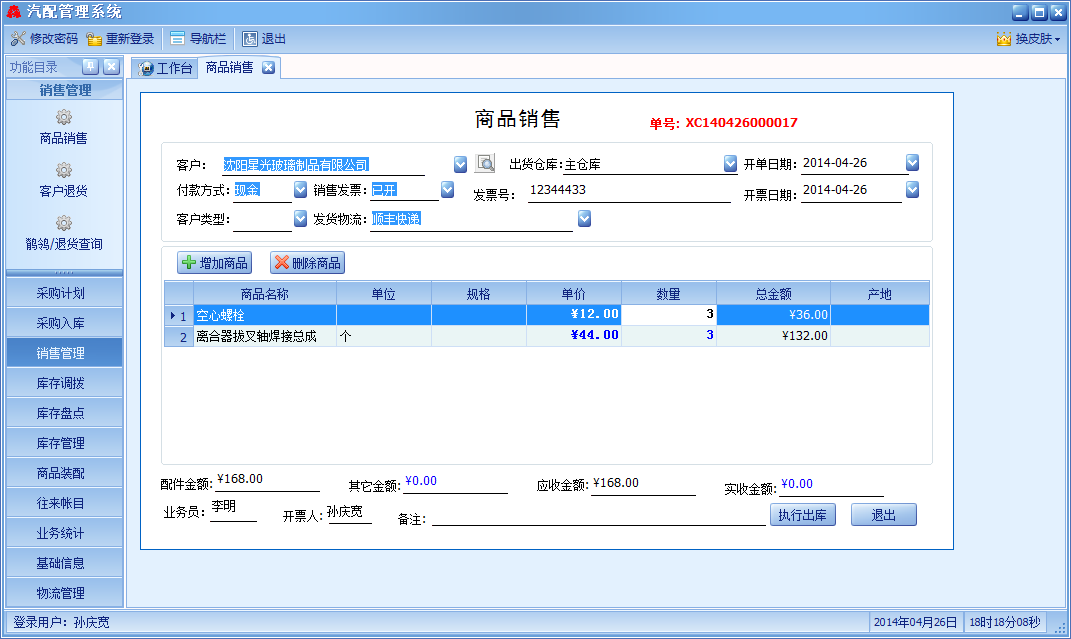The width and height of the screenshot is (1071, 639).
Task: Switch to the 工作台 tab
Action: 165,68
